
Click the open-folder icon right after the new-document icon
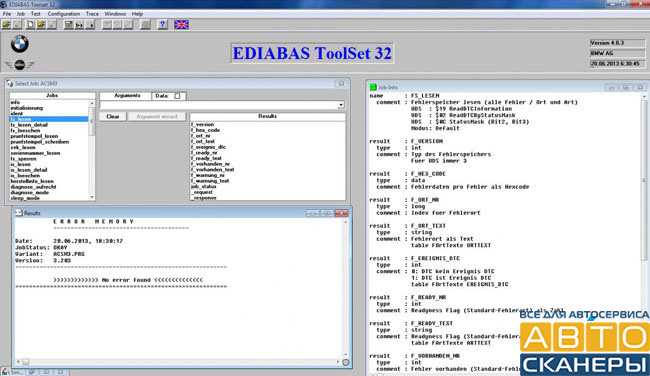(41, 25)
